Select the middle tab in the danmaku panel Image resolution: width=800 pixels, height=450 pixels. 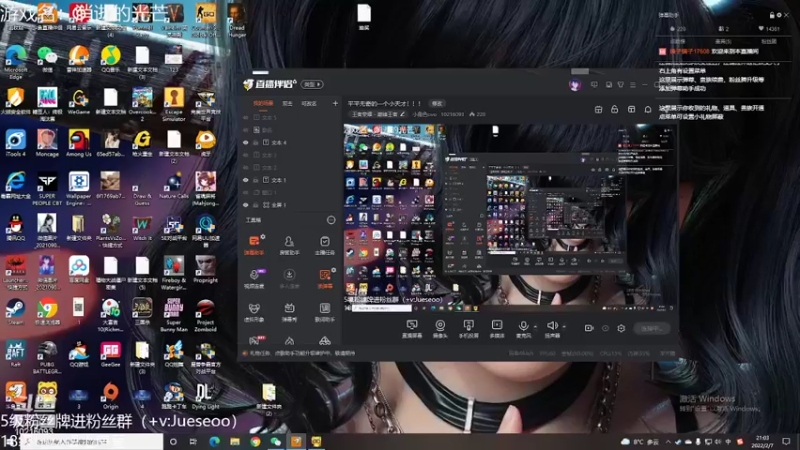coord(723,41)
